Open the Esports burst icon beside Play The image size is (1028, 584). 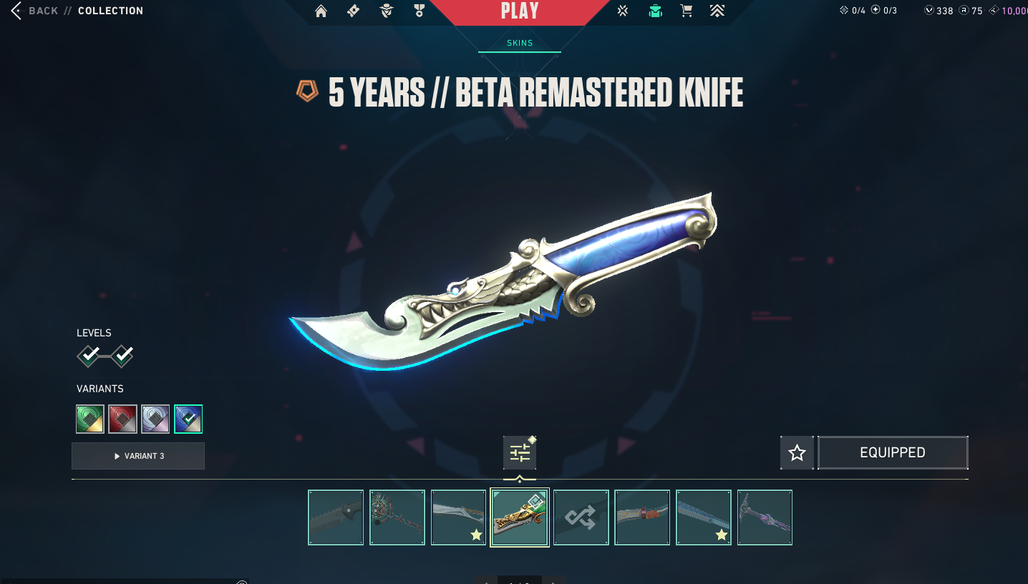point(623,10)
